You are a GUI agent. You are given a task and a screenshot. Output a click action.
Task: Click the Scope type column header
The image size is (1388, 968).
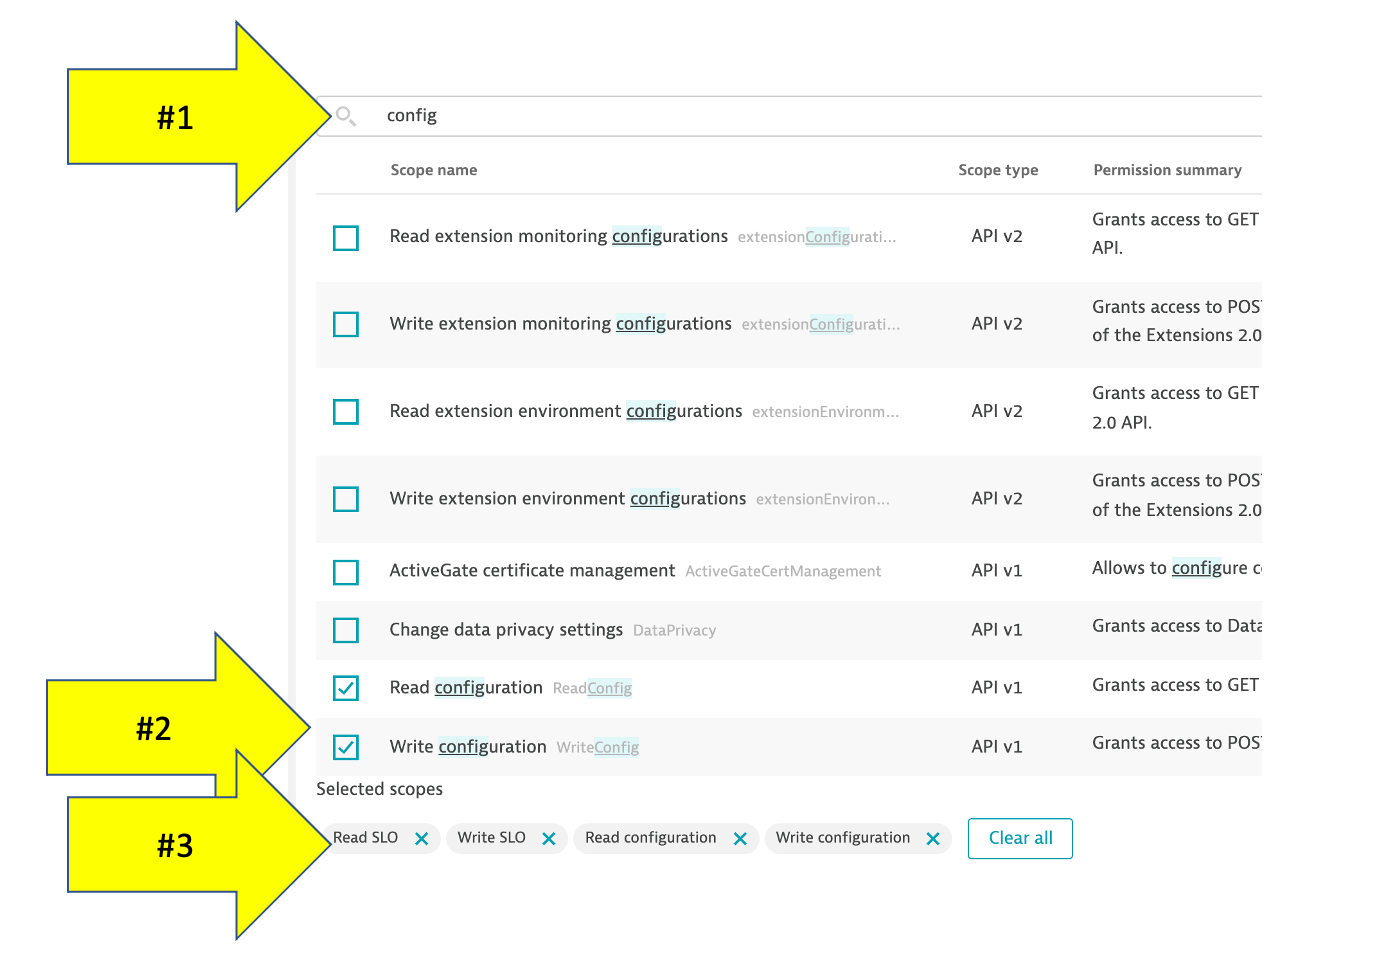point(998,170)
